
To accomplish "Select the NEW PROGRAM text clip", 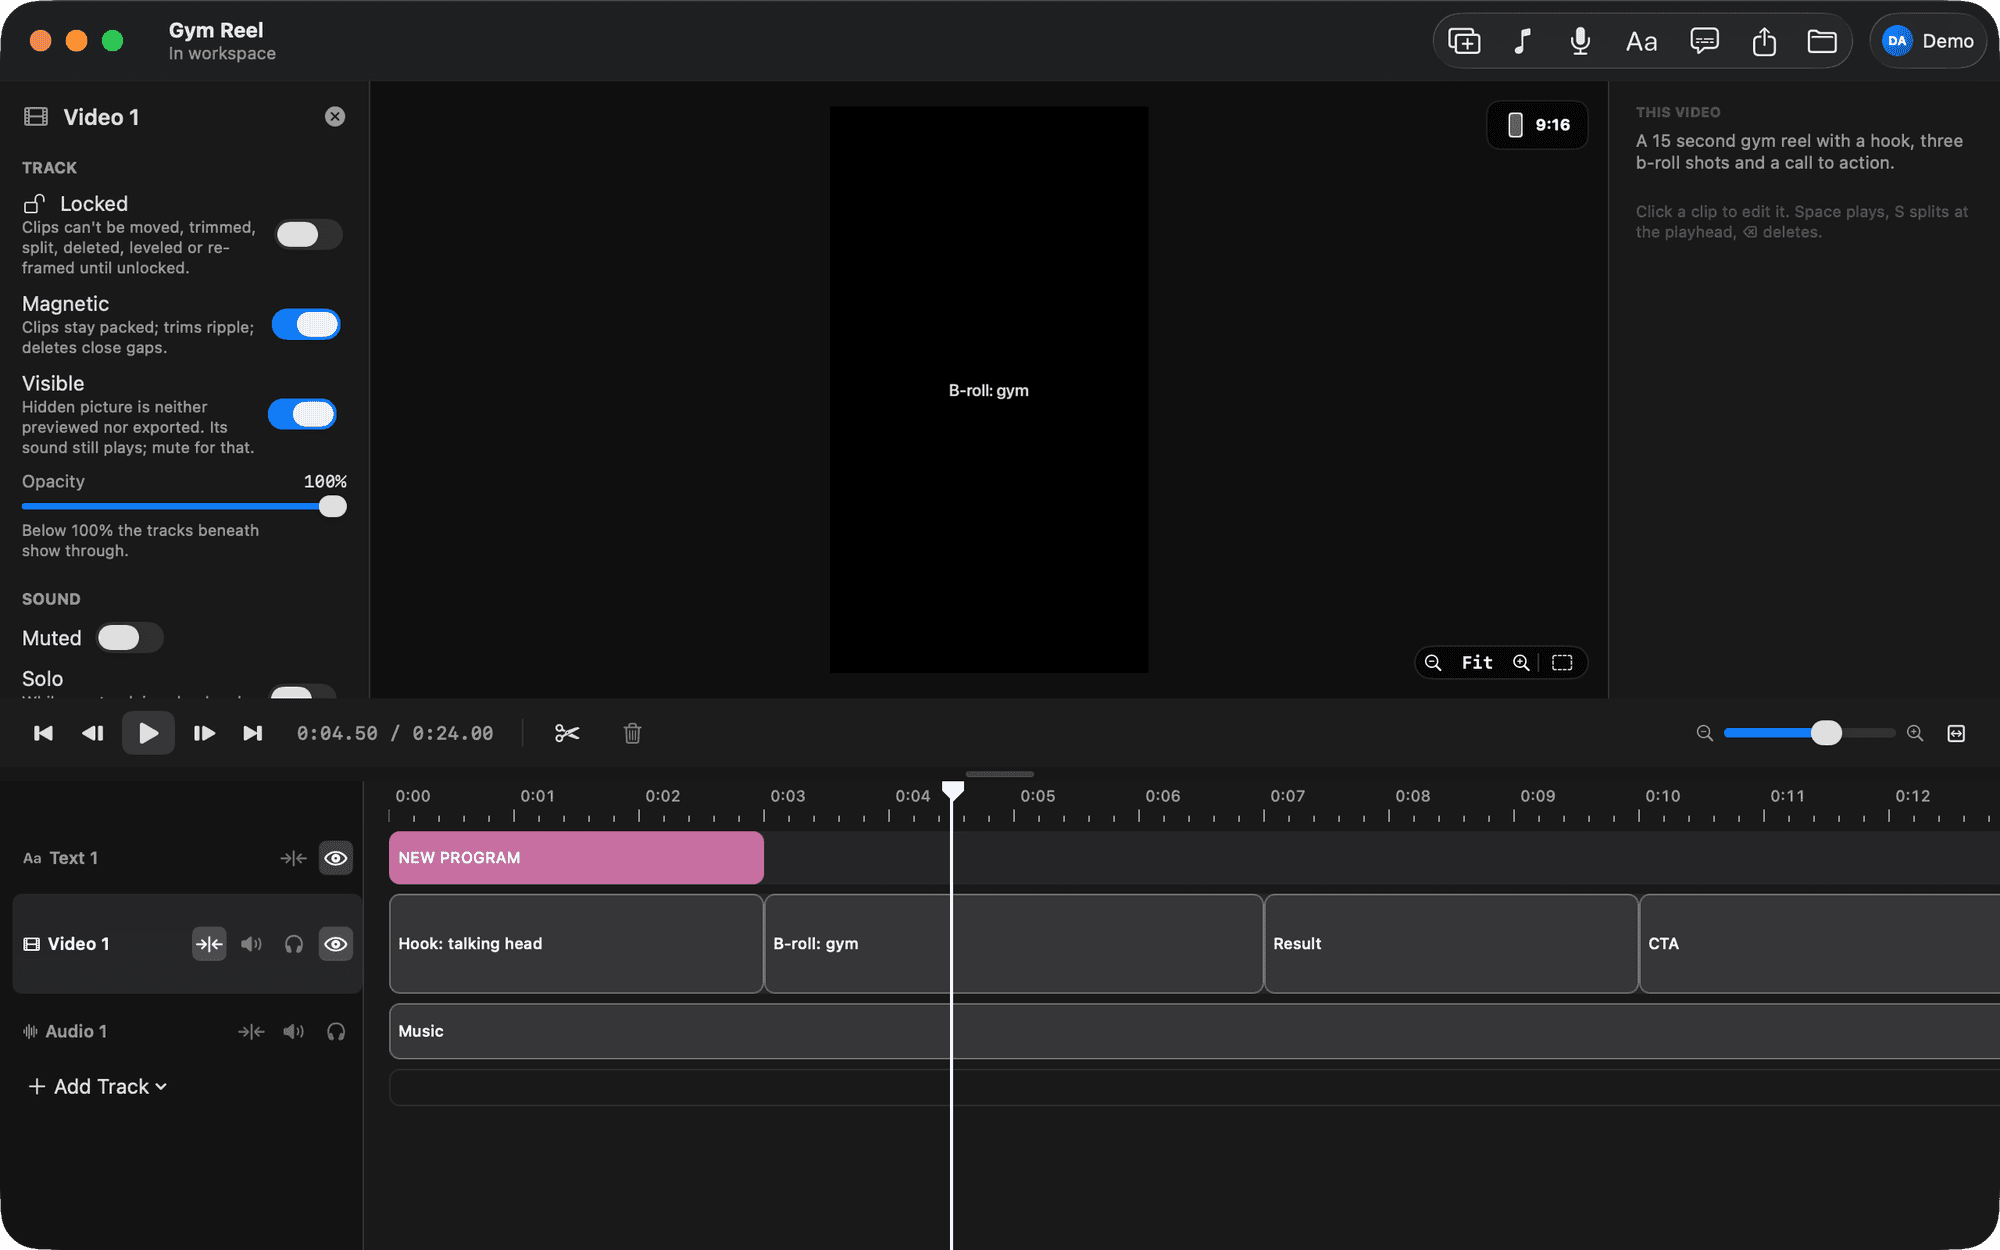I will (576, 858).
